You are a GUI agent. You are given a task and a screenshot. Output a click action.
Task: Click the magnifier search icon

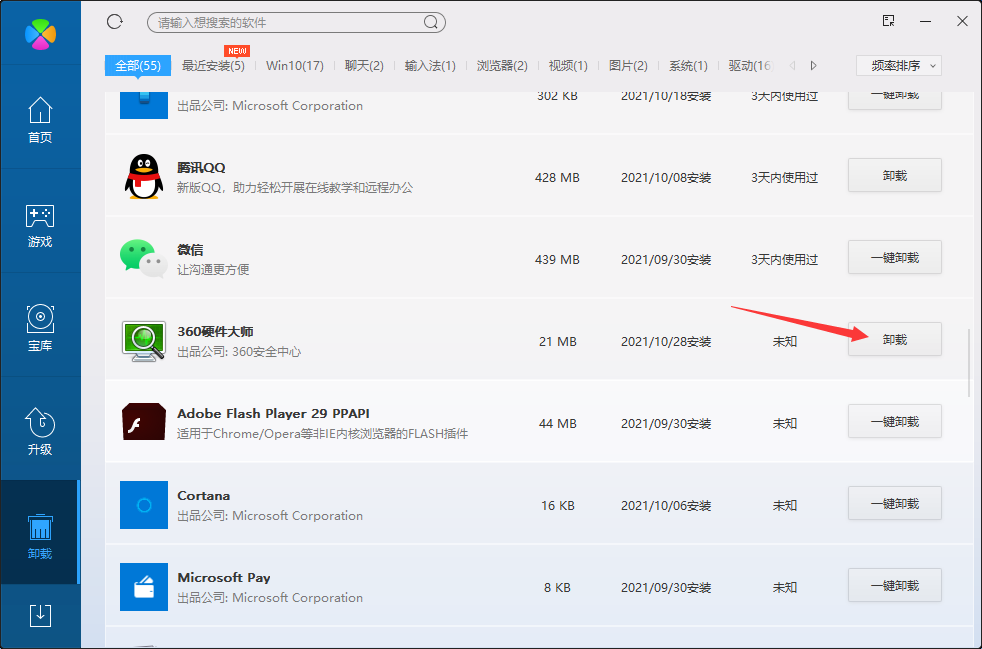coord(431,23)
